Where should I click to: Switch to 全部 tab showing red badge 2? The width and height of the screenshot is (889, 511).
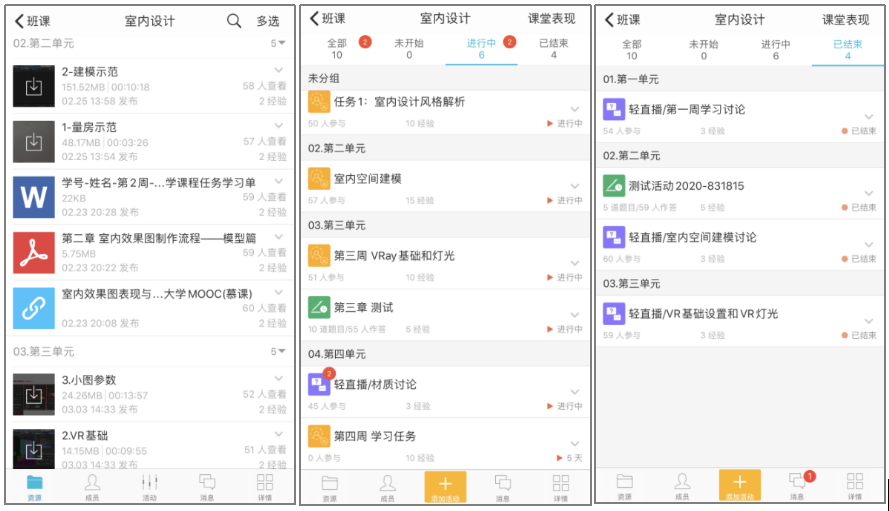click(x=338, y=49)
